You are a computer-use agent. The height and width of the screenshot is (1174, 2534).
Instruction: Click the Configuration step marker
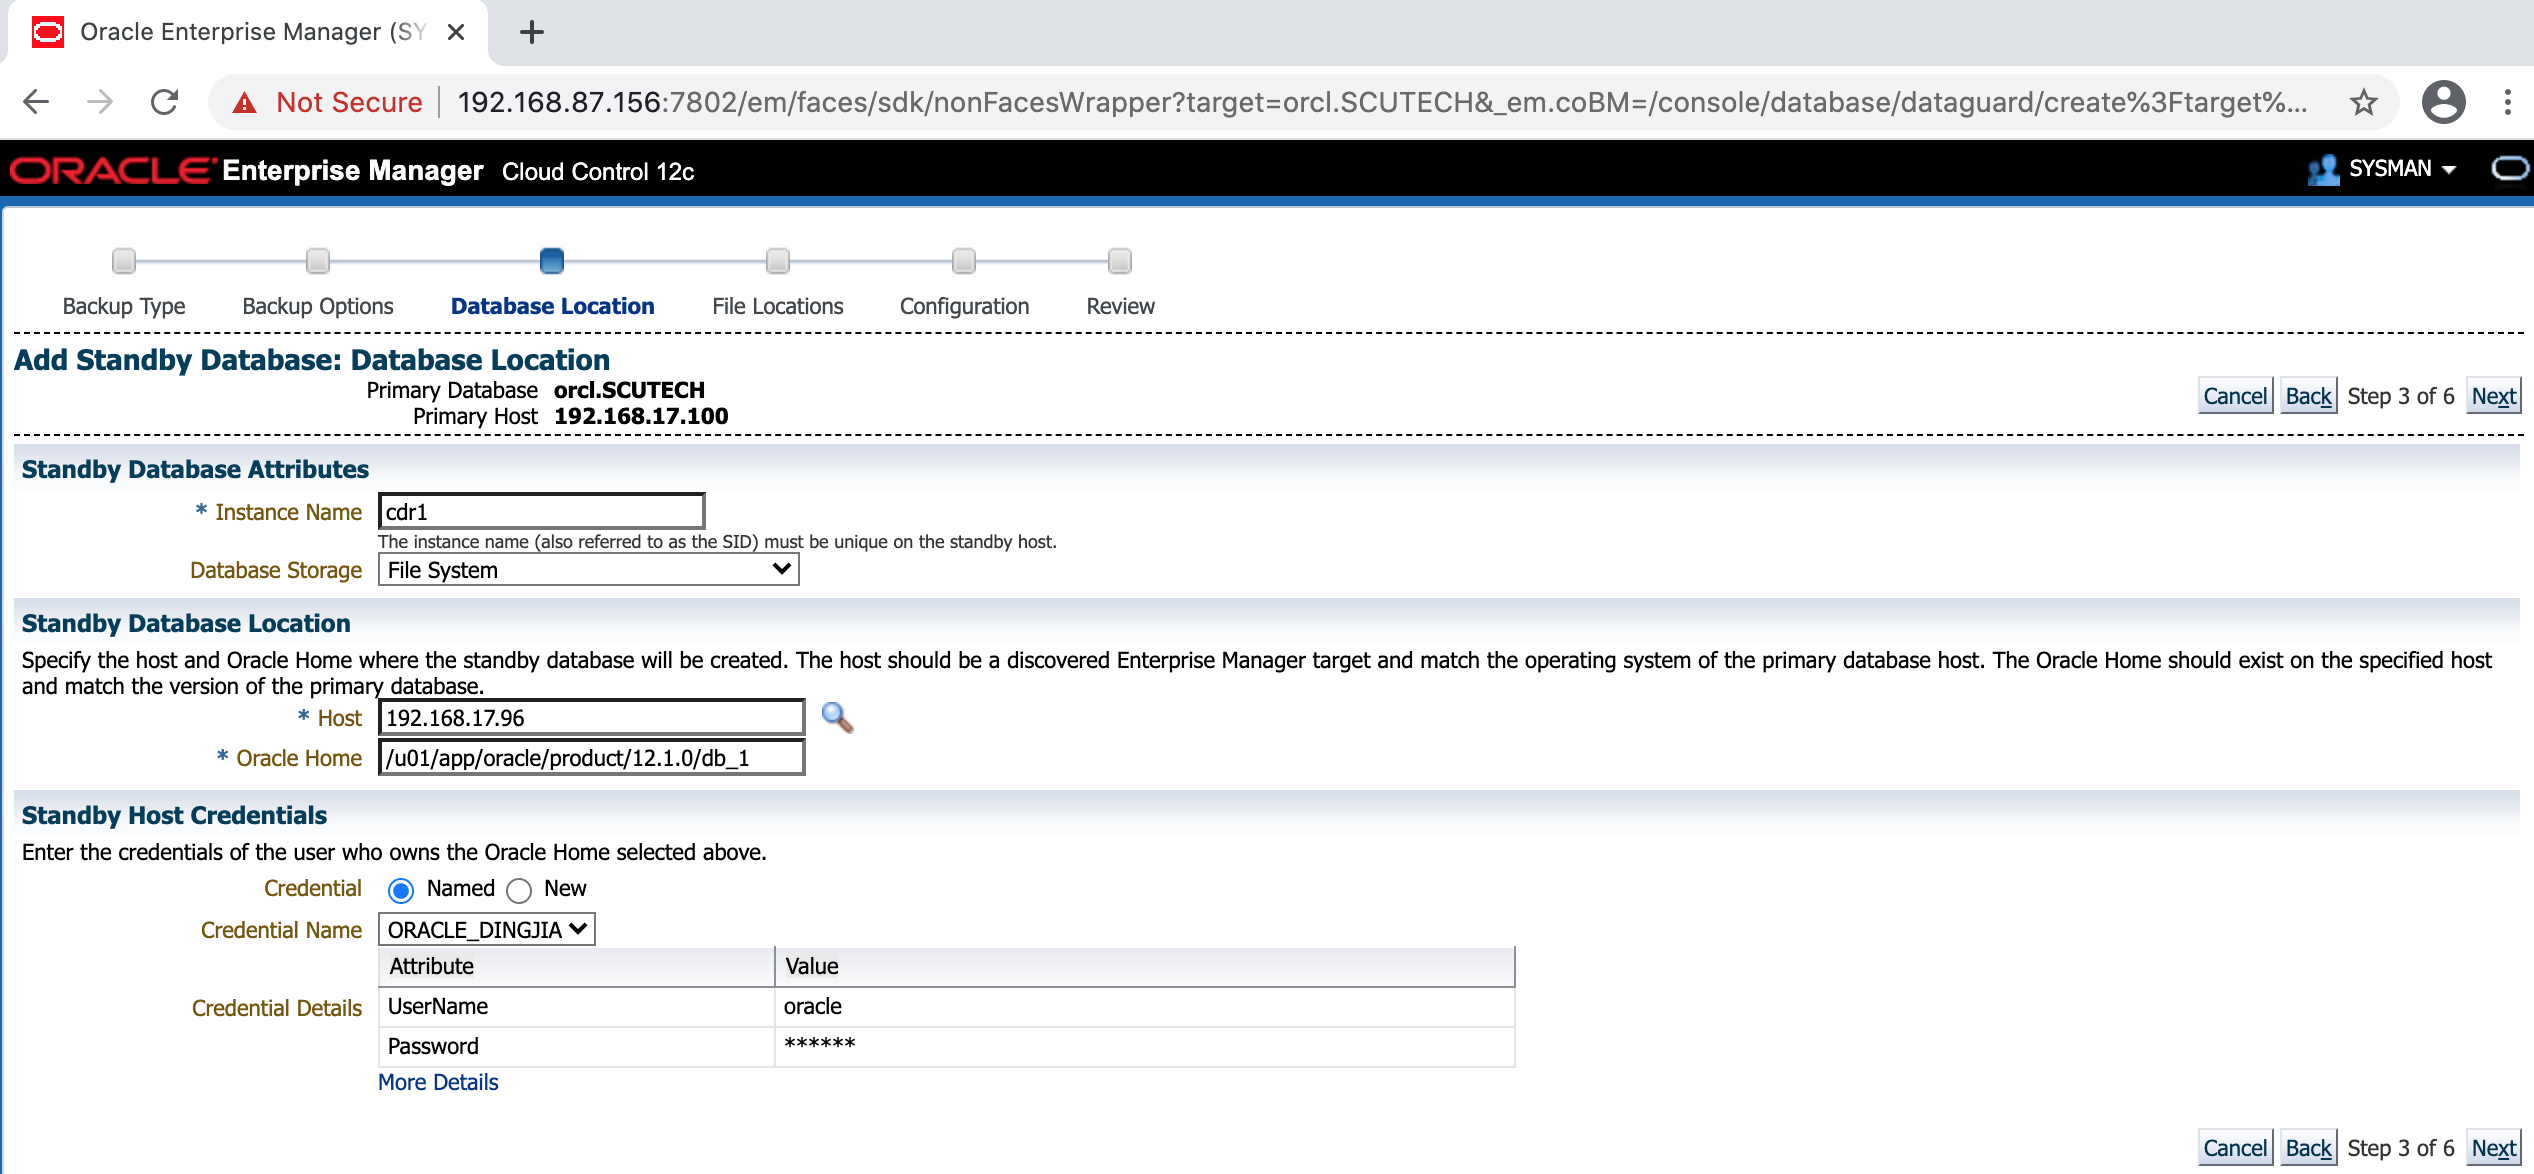(964, 261)
